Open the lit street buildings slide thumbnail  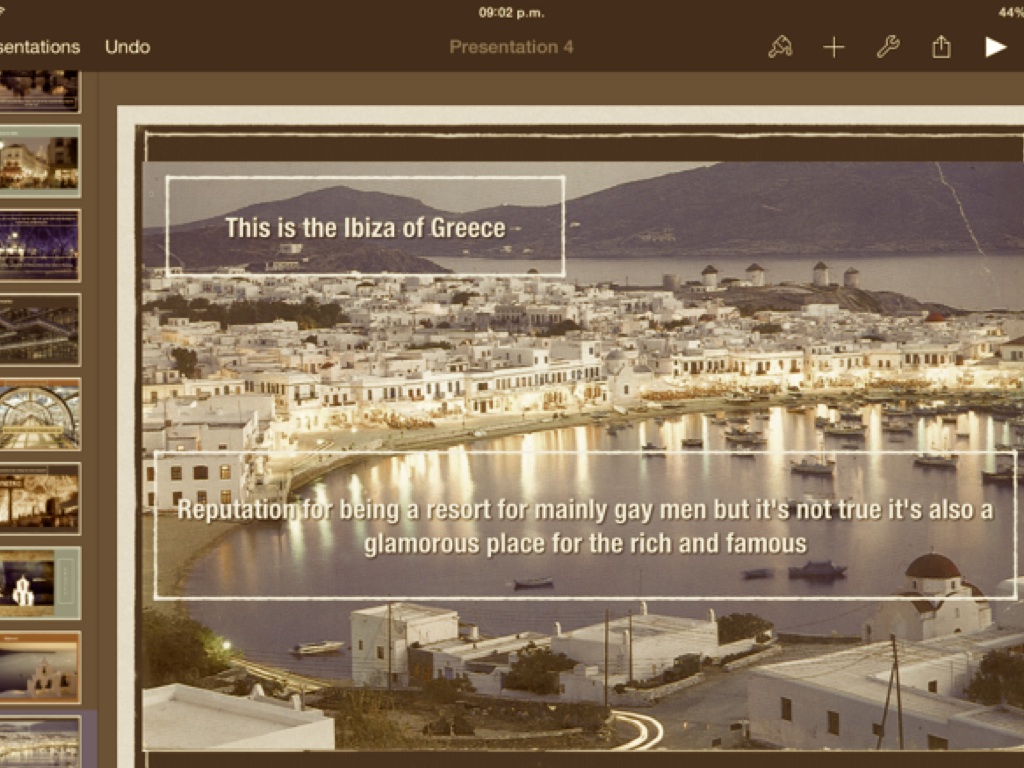coord(39,161)
